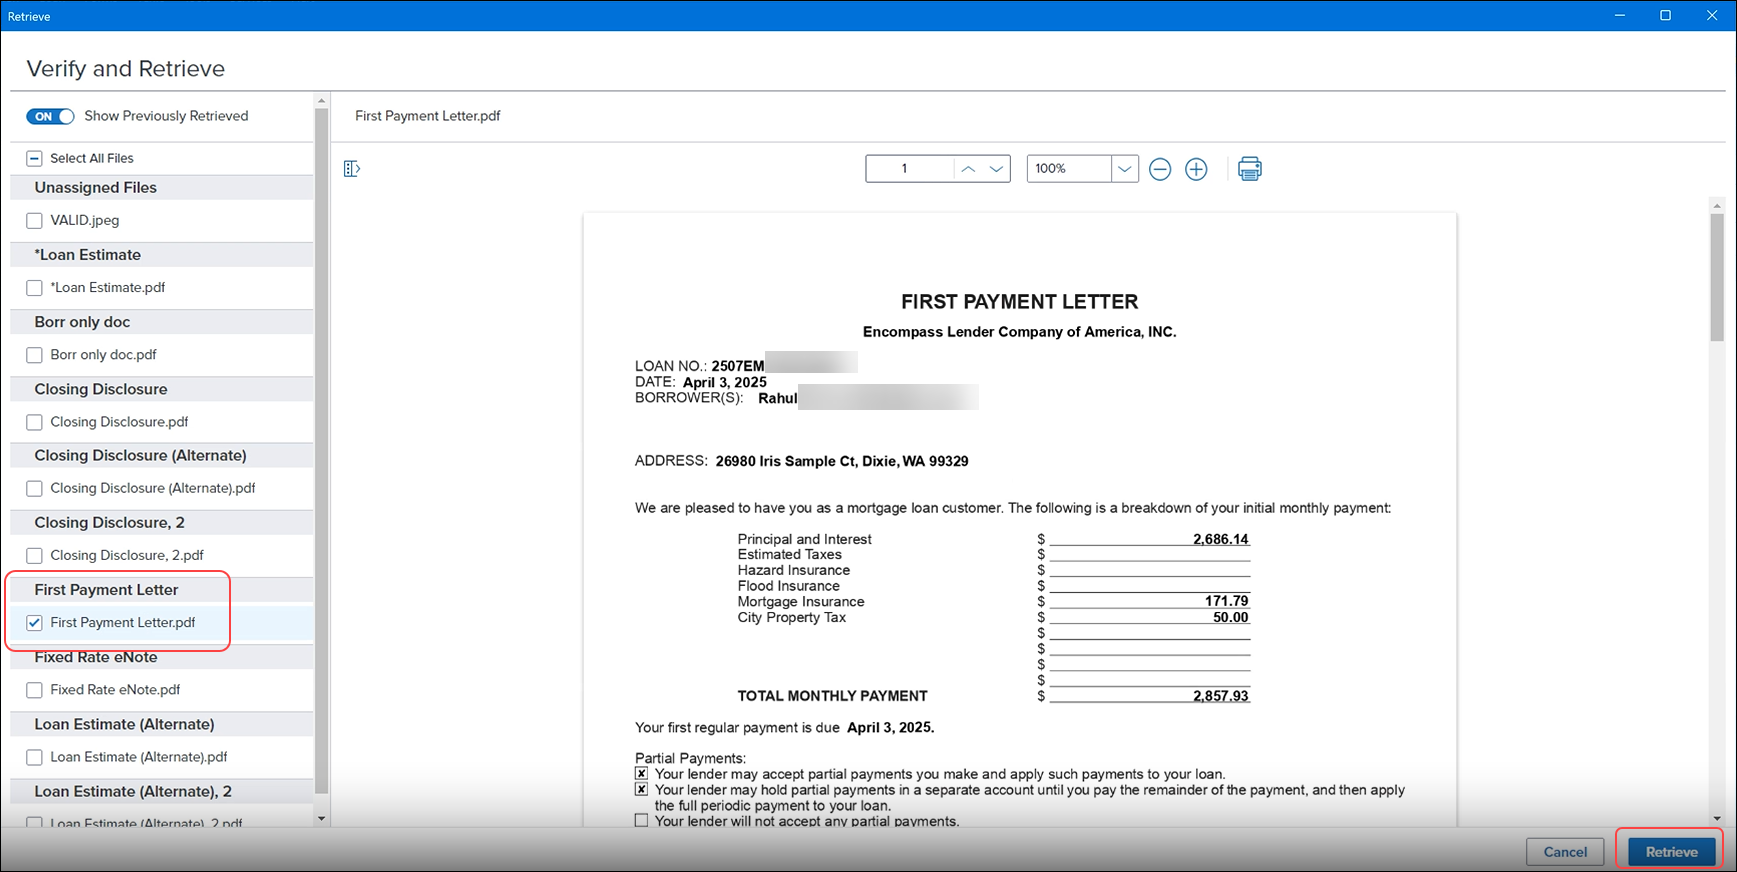This screenshot has height=872, width=1737.
Task: Click the zoom in plus icon
Action: (1196, 169)
